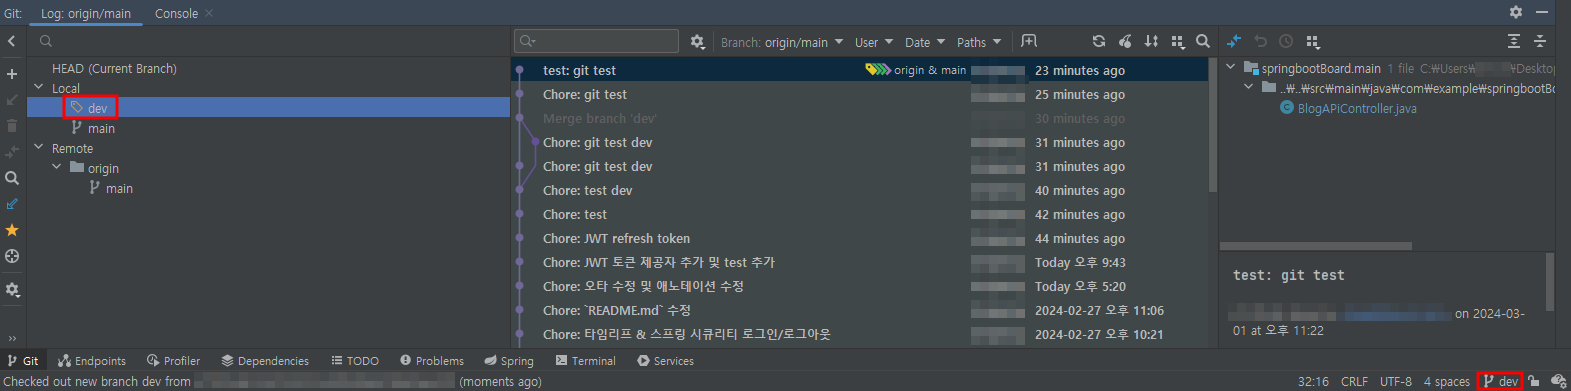Open the branches panel settings gear
The height and width of the screenshot is (391, 1571).
coord(12,290)
